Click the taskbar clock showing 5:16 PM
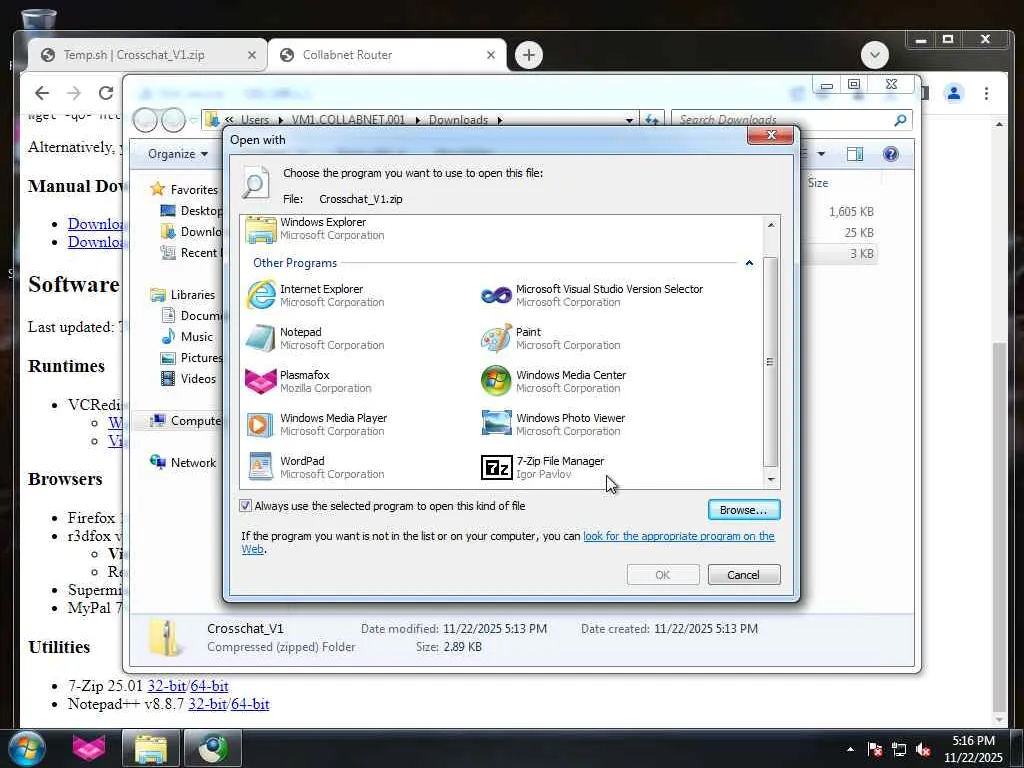The image size is (1024, 768). point(973,749)
